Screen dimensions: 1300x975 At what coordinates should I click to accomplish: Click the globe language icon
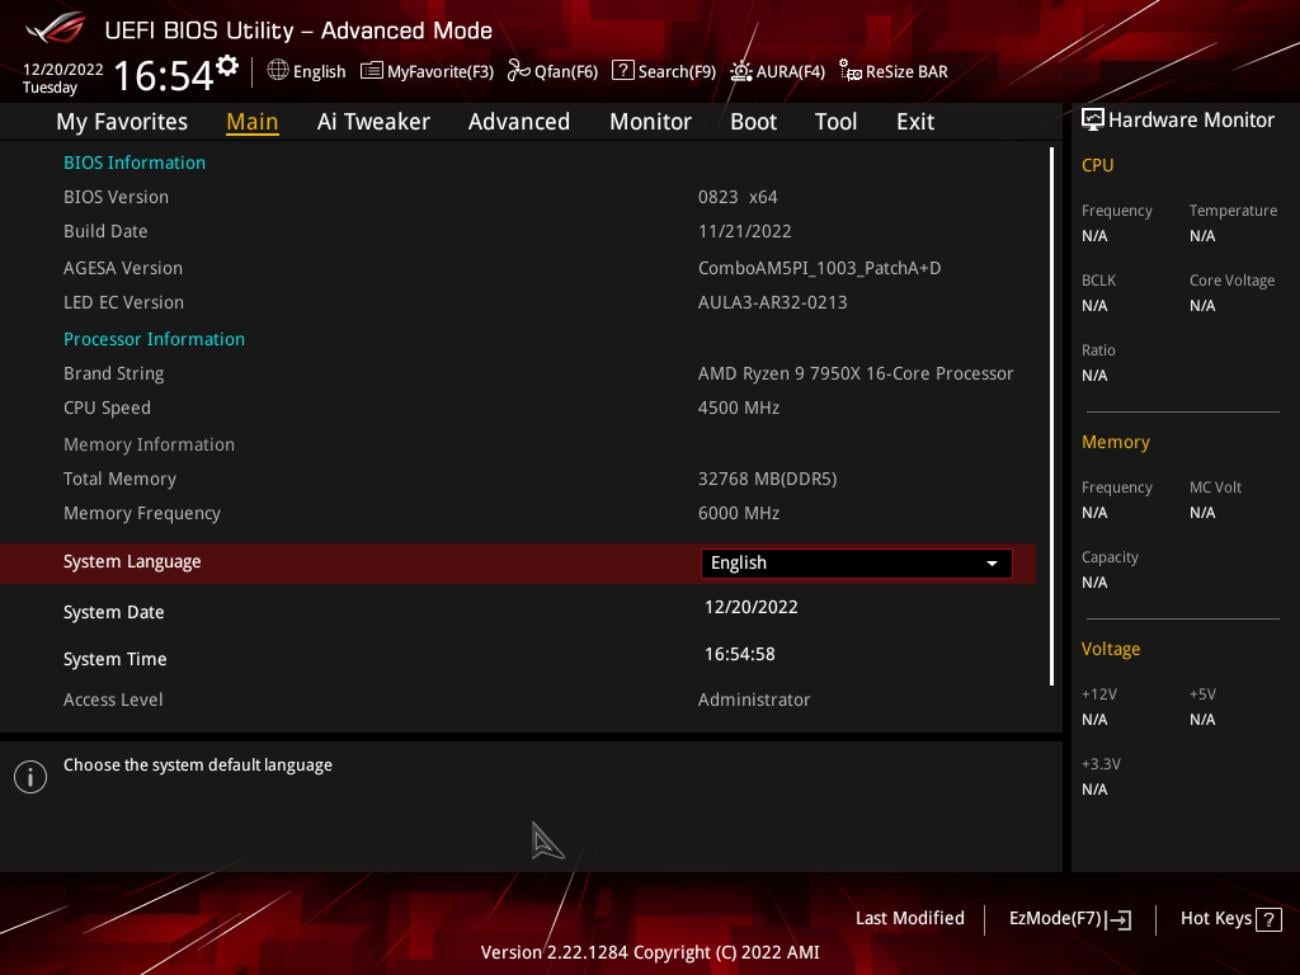[x=278, y=70]
